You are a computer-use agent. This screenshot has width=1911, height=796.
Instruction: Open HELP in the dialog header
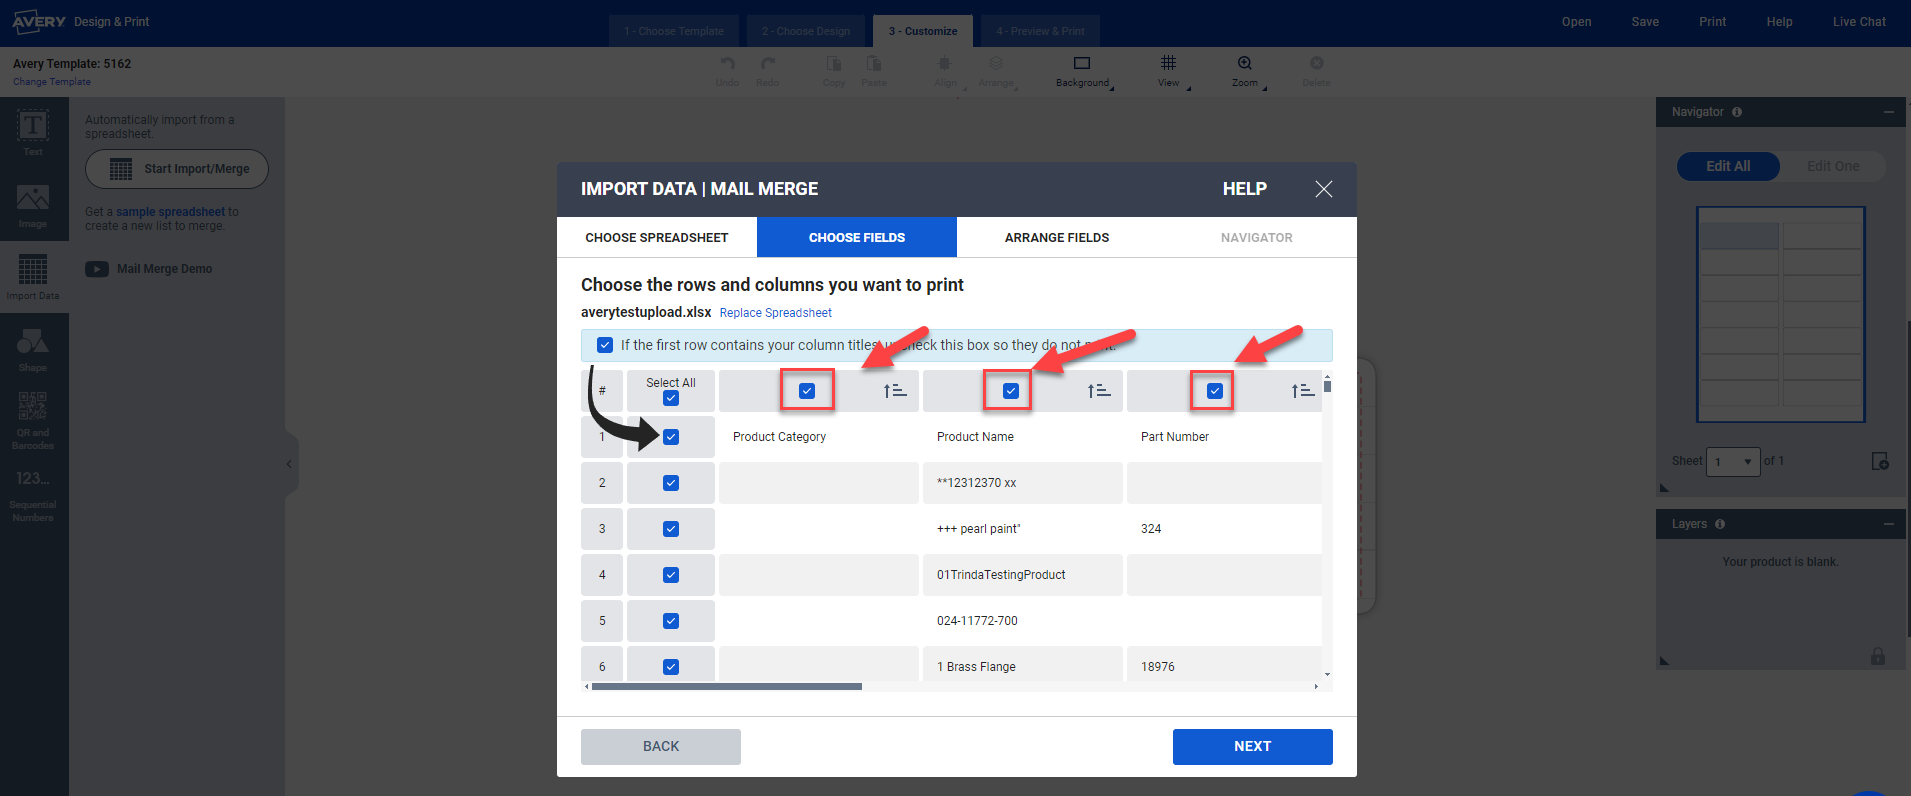click(1245, 189)
